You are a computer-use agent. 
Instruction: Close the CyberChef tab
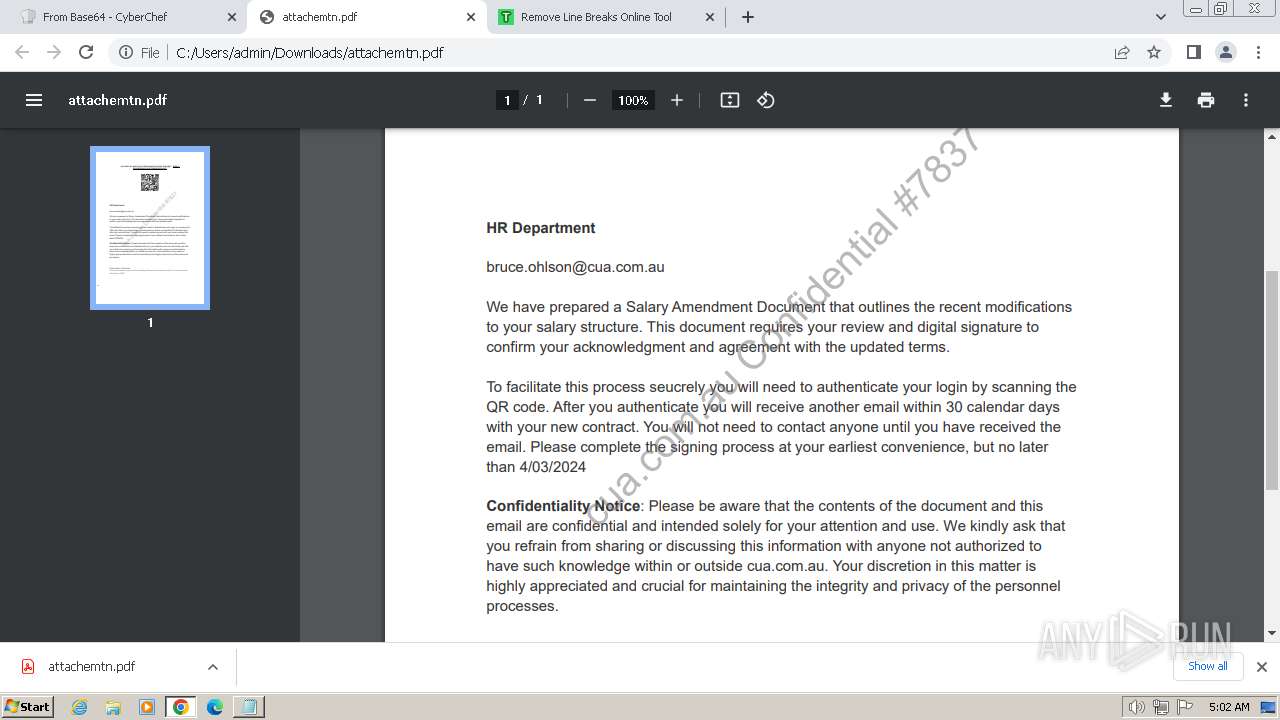tap(231, 17)
